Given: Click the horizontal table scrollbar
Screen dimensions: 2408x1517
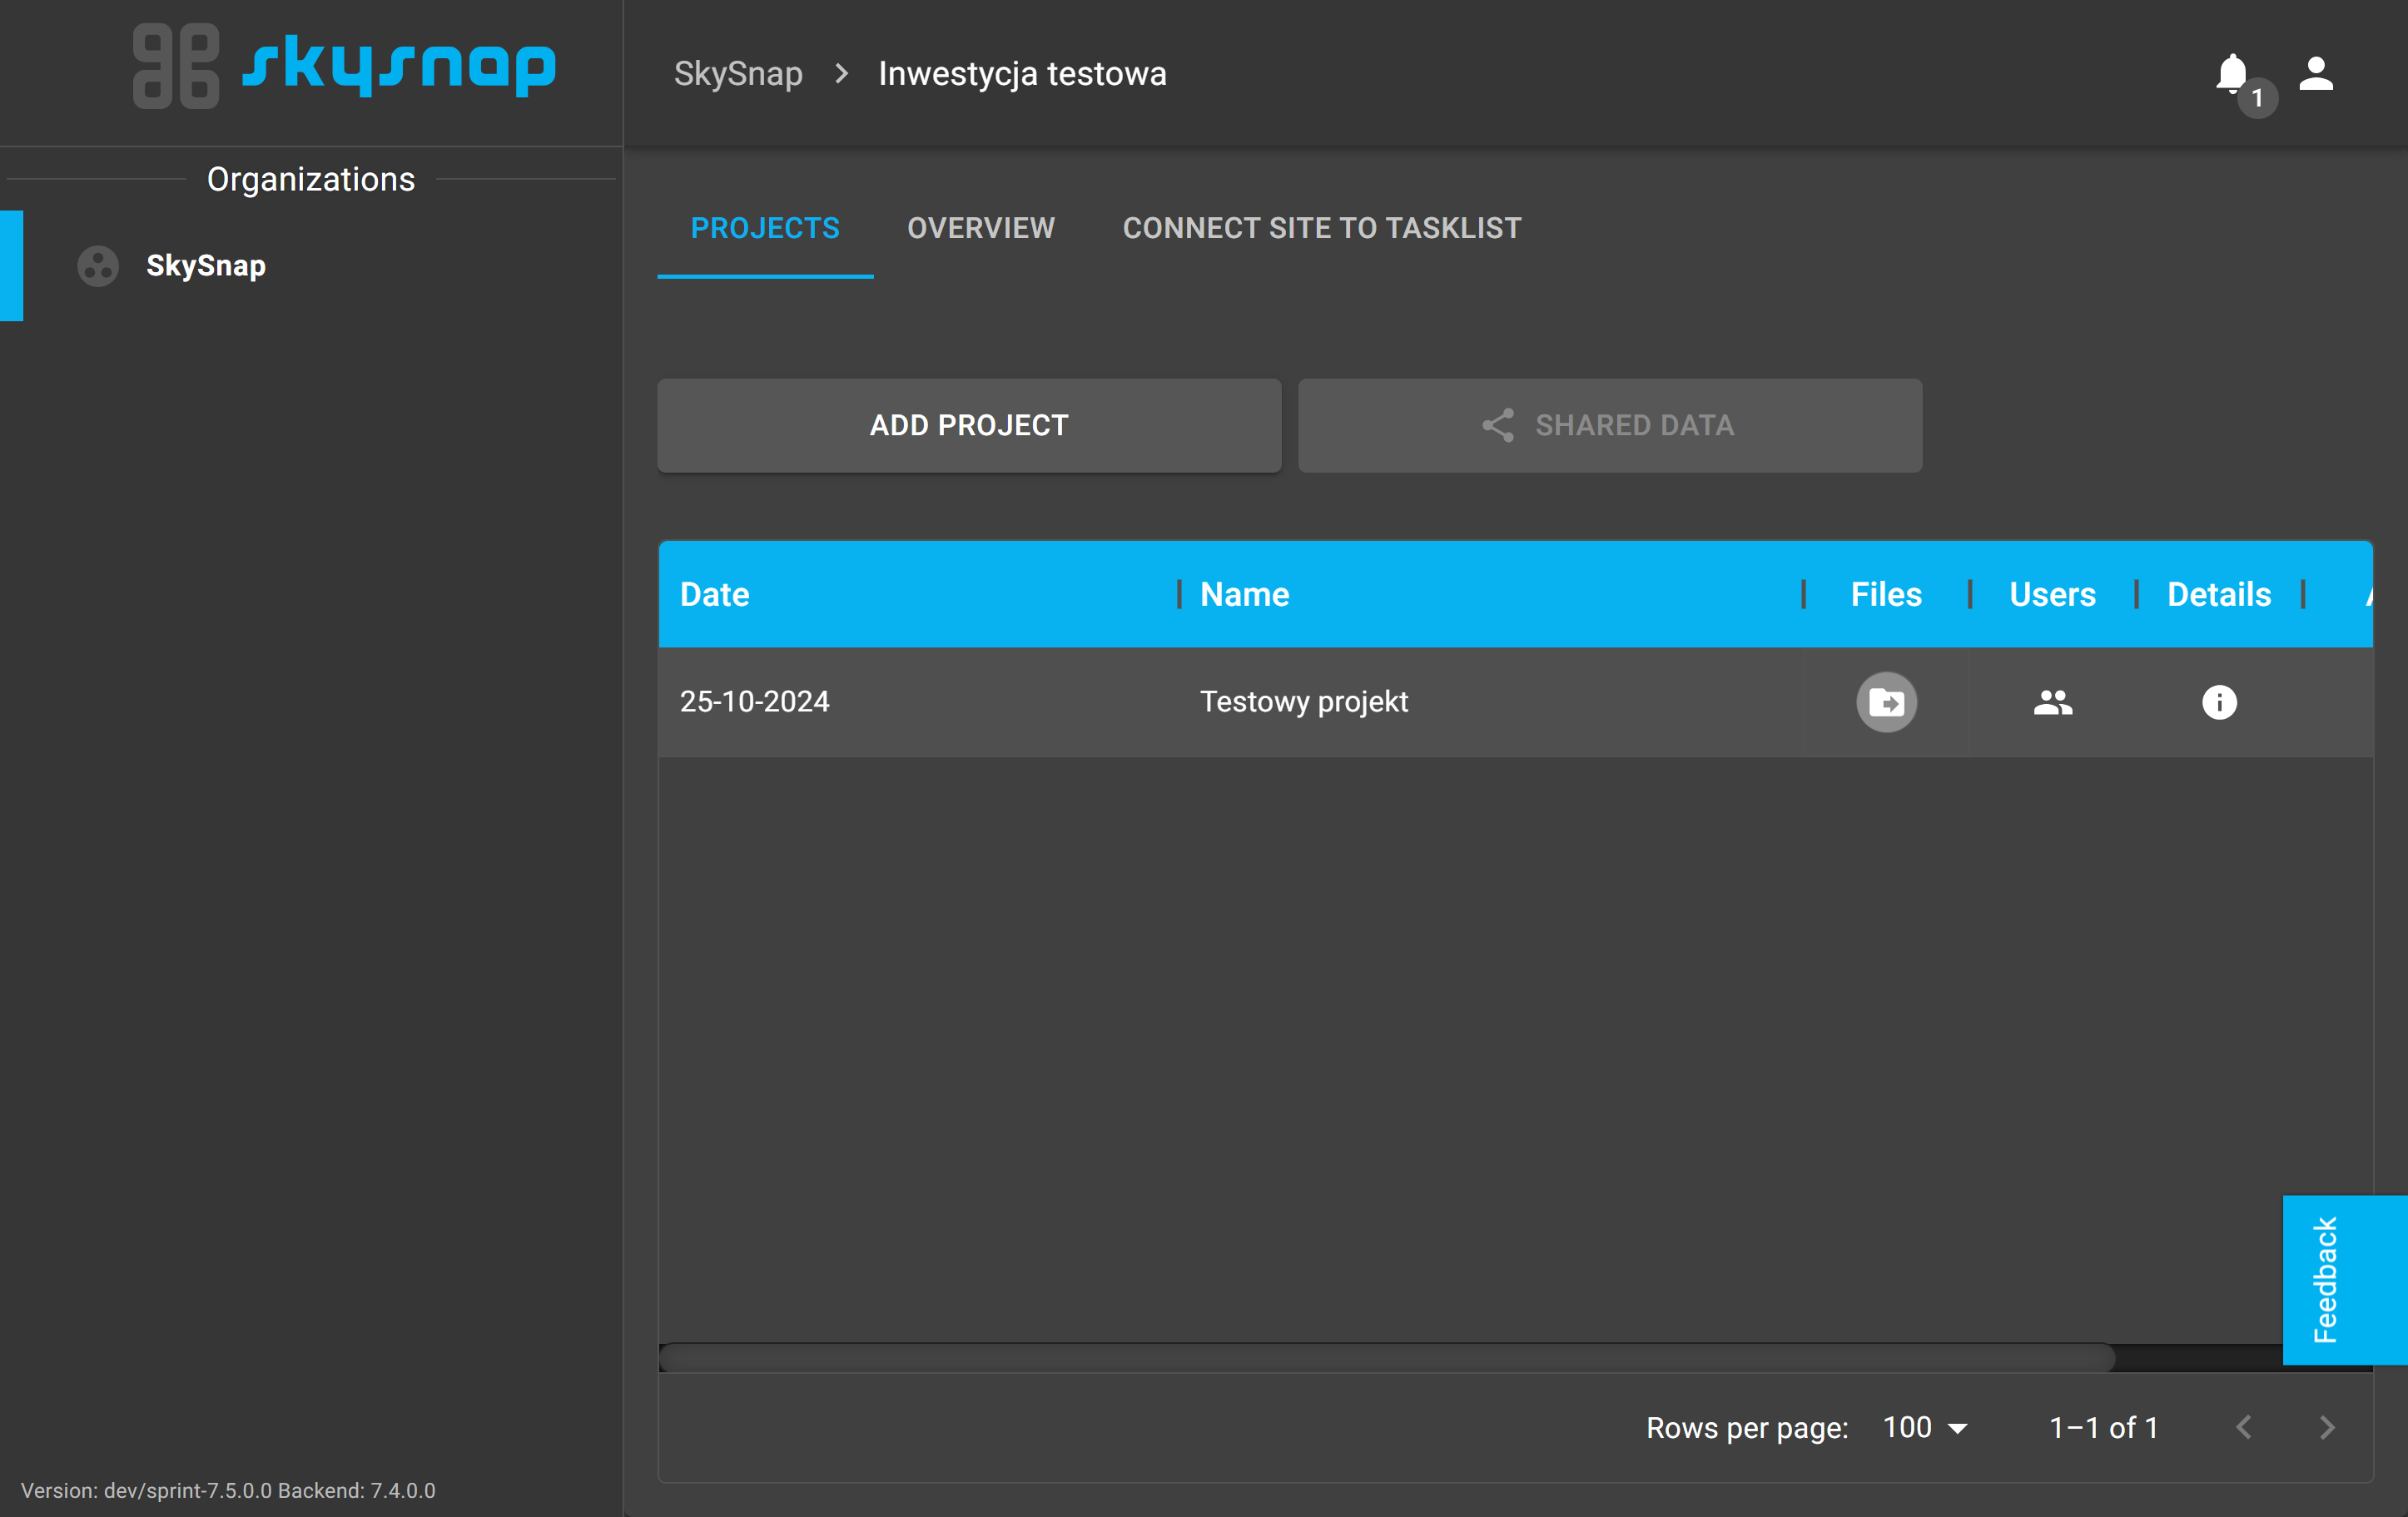Looking at the screenshot, I should pos(1387,1357).
